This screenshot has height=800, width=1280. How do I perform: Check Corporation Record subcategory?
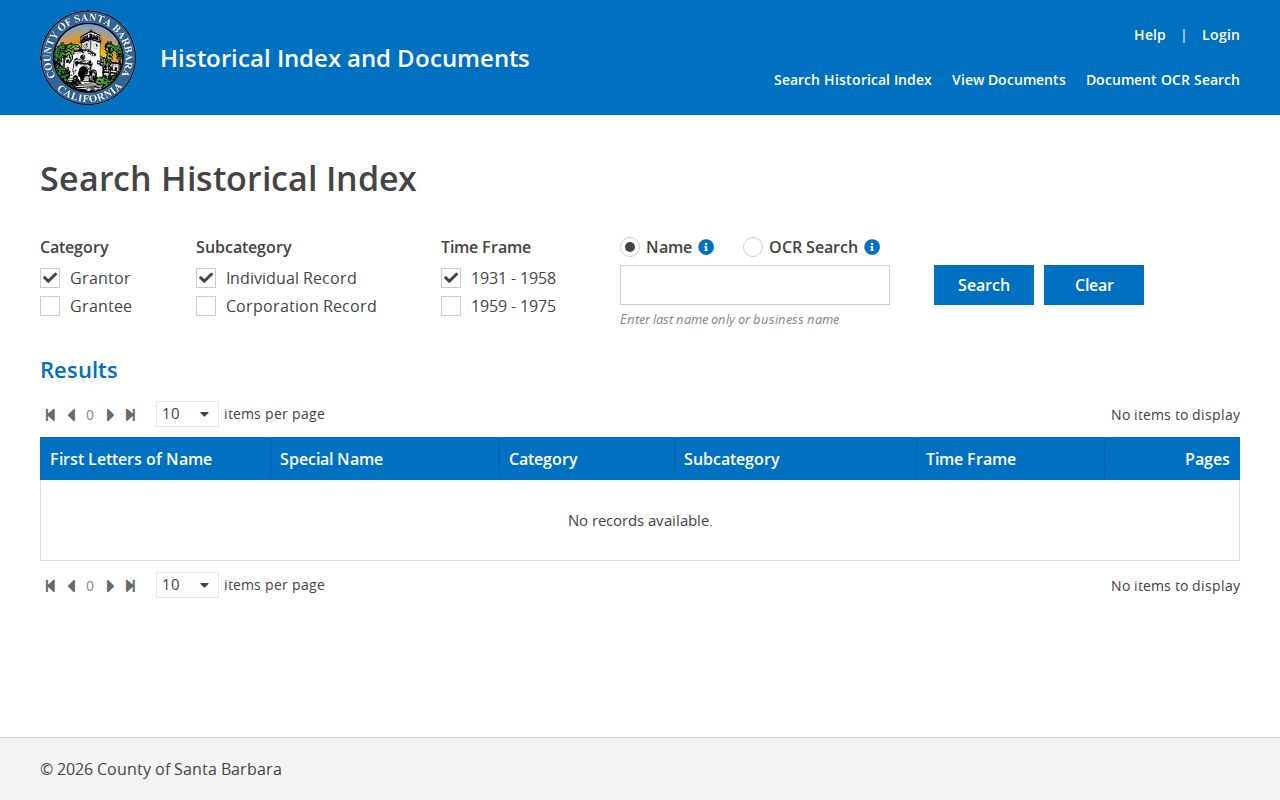click(x=206, y=306)
